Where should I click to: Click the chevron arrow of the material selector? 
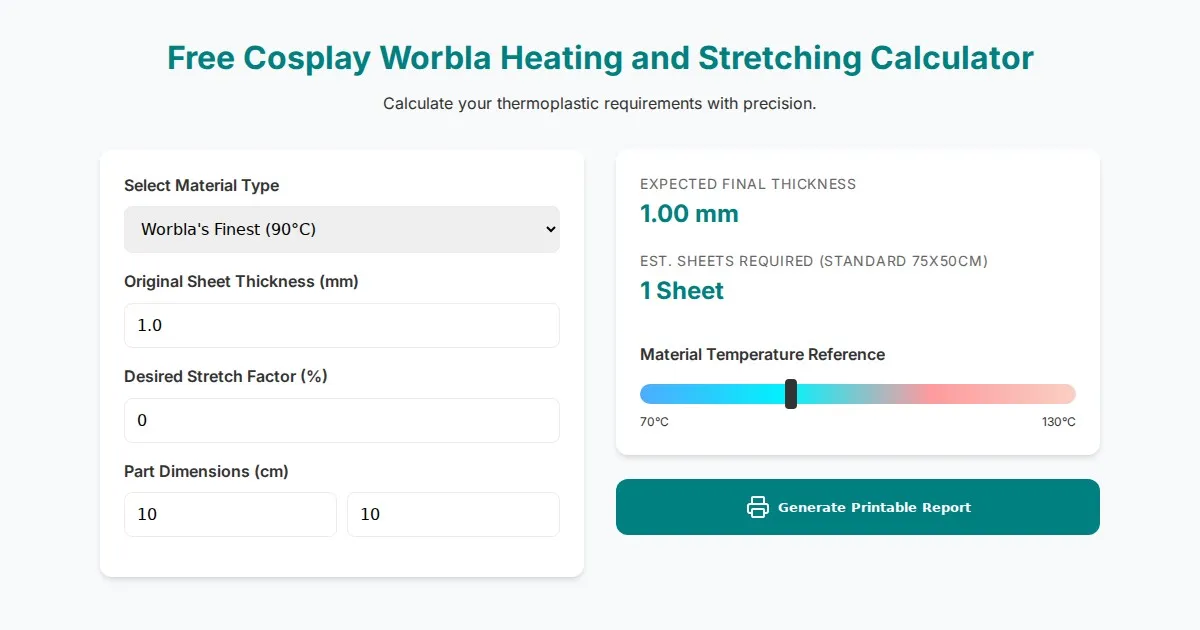point(549,229)
